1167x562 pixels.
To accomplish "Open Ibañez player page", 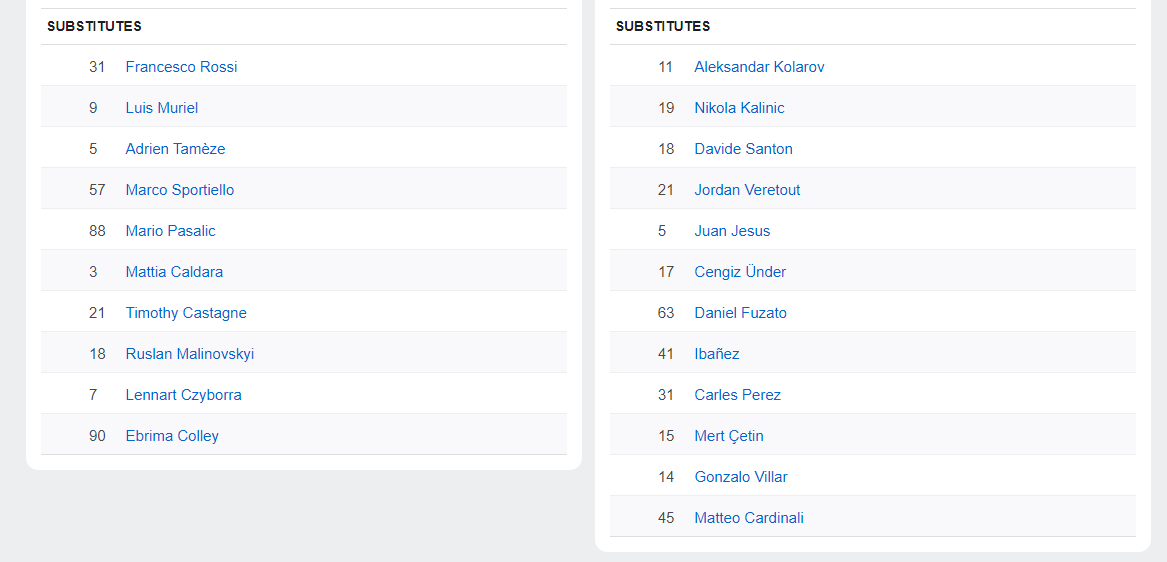I will [717, 354].
